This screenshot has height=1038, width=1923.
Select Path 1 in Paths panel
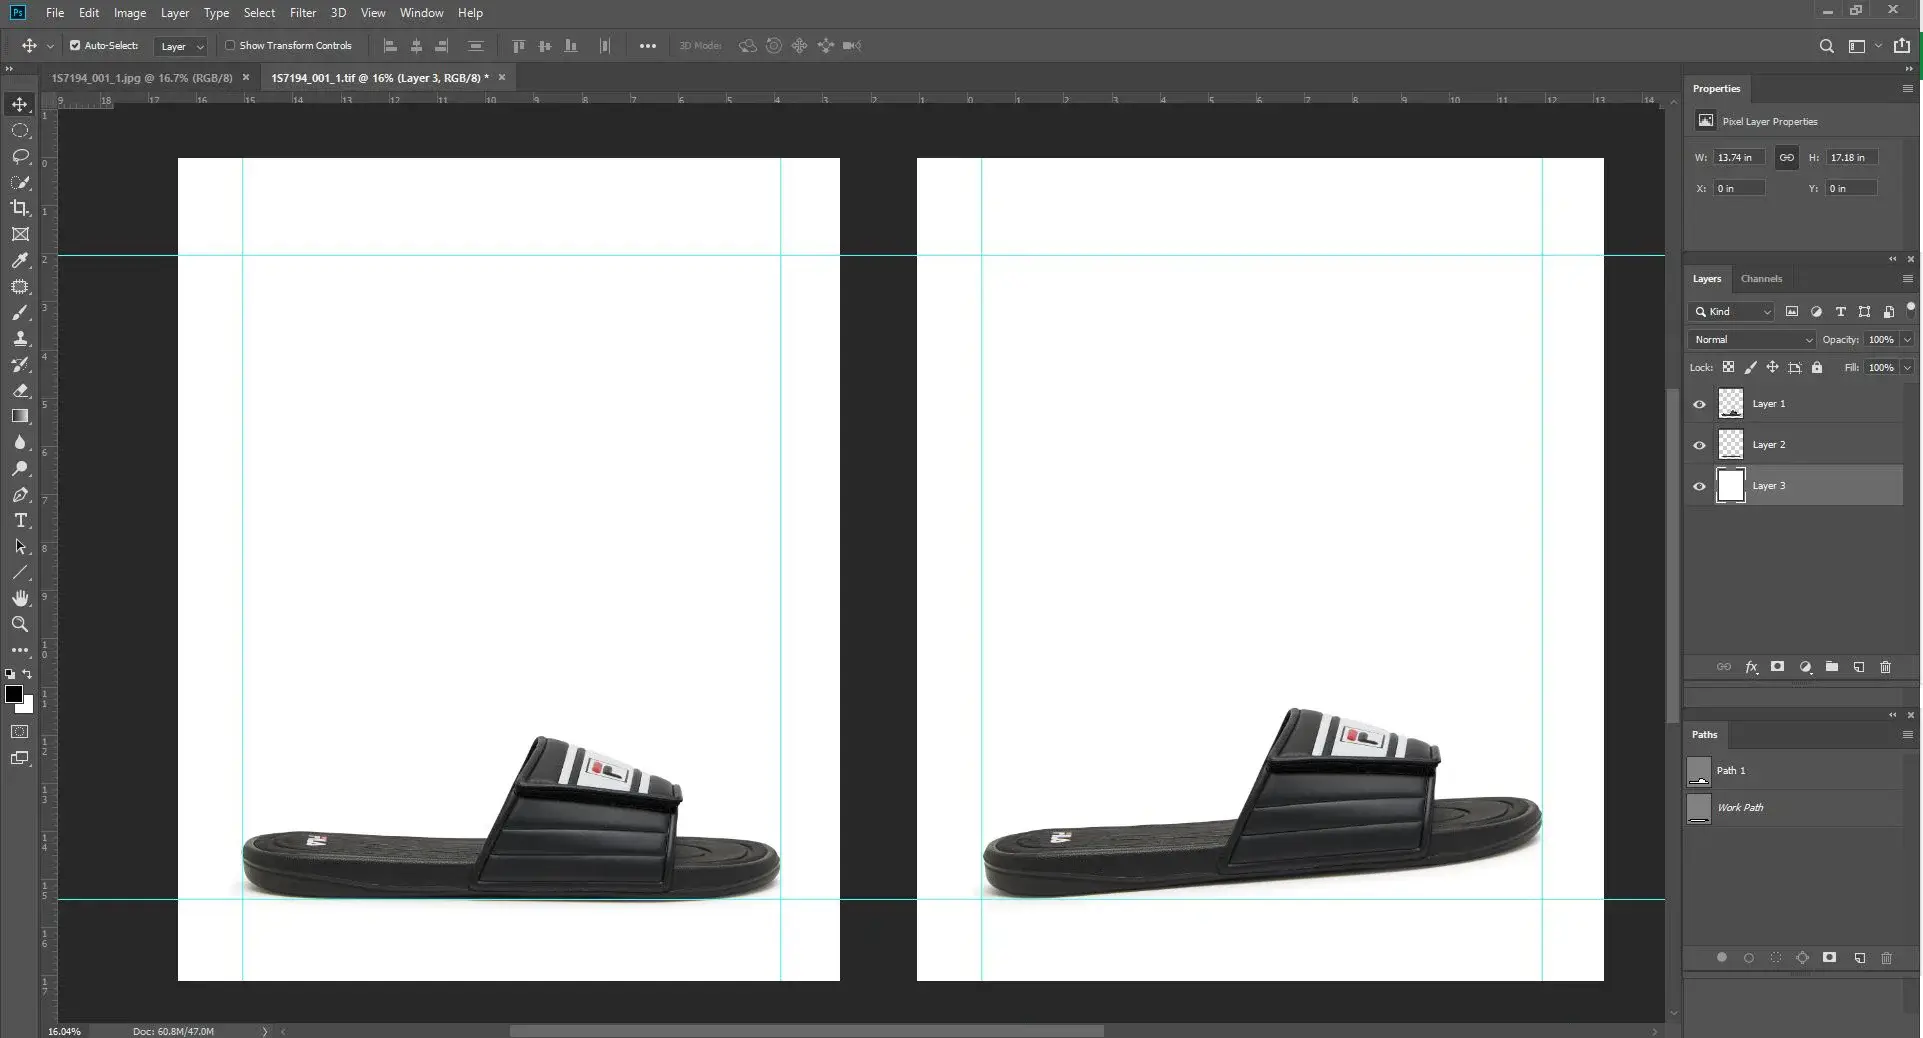pyautogui.click(x=1730, y=771)
